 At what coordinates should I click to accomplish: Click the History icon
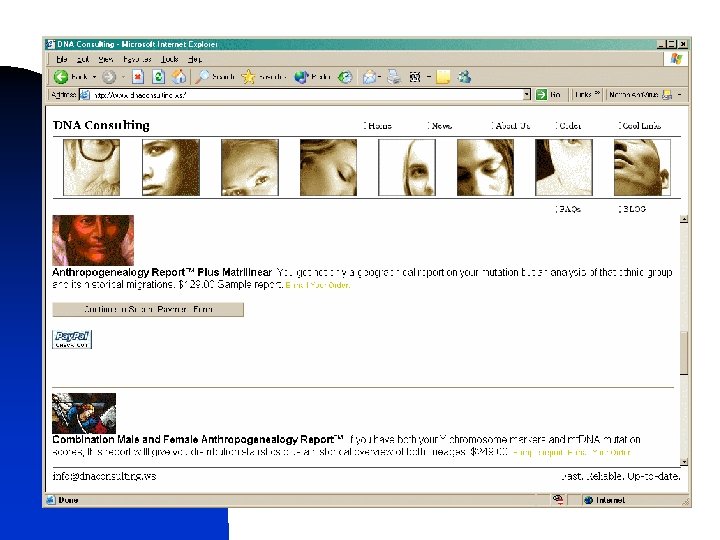pyautogui.click(x=345, y=77)
